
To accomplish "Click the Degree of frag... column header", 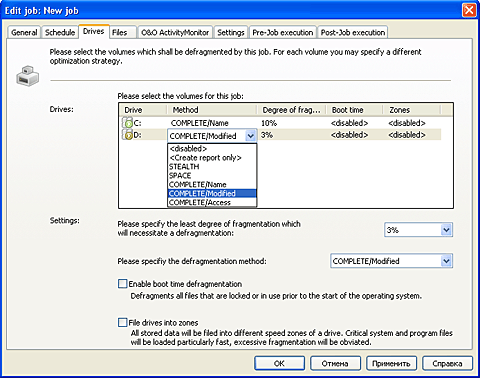I will click(292, 110).
